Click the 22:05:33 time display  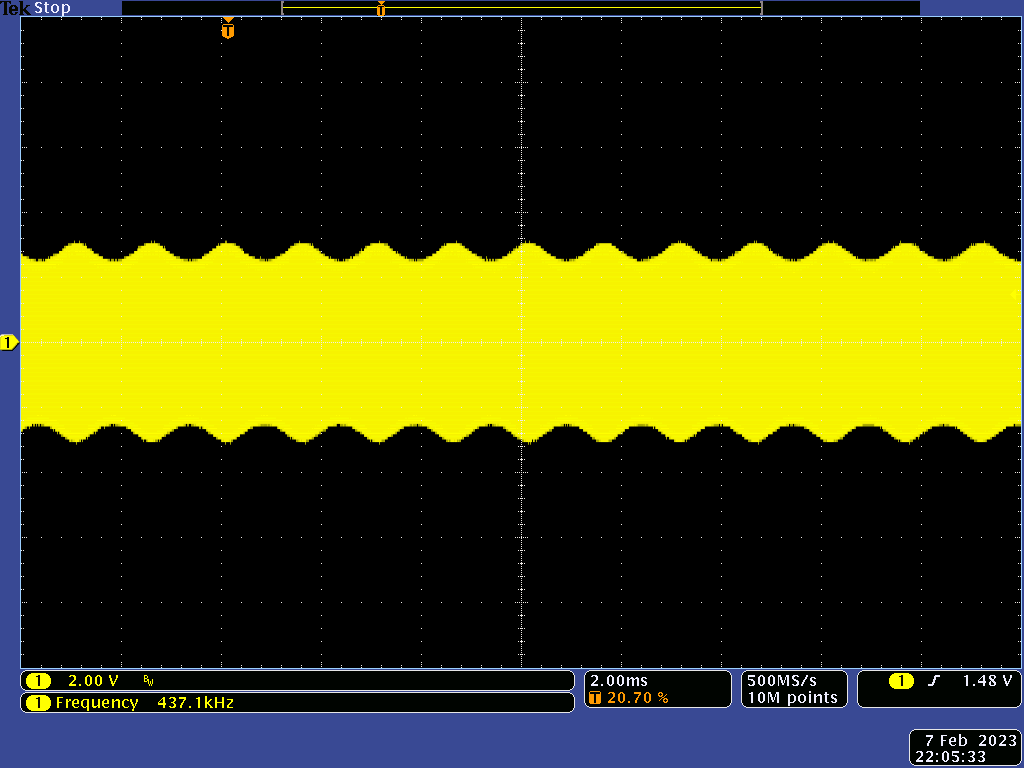point(950,757)
